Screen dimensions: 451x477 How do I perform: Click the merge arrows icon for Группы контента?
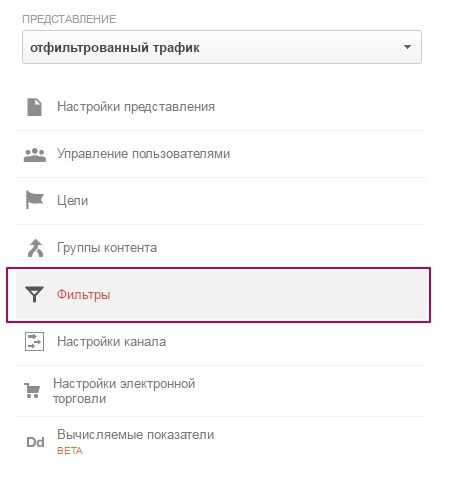tap(35, 248)
